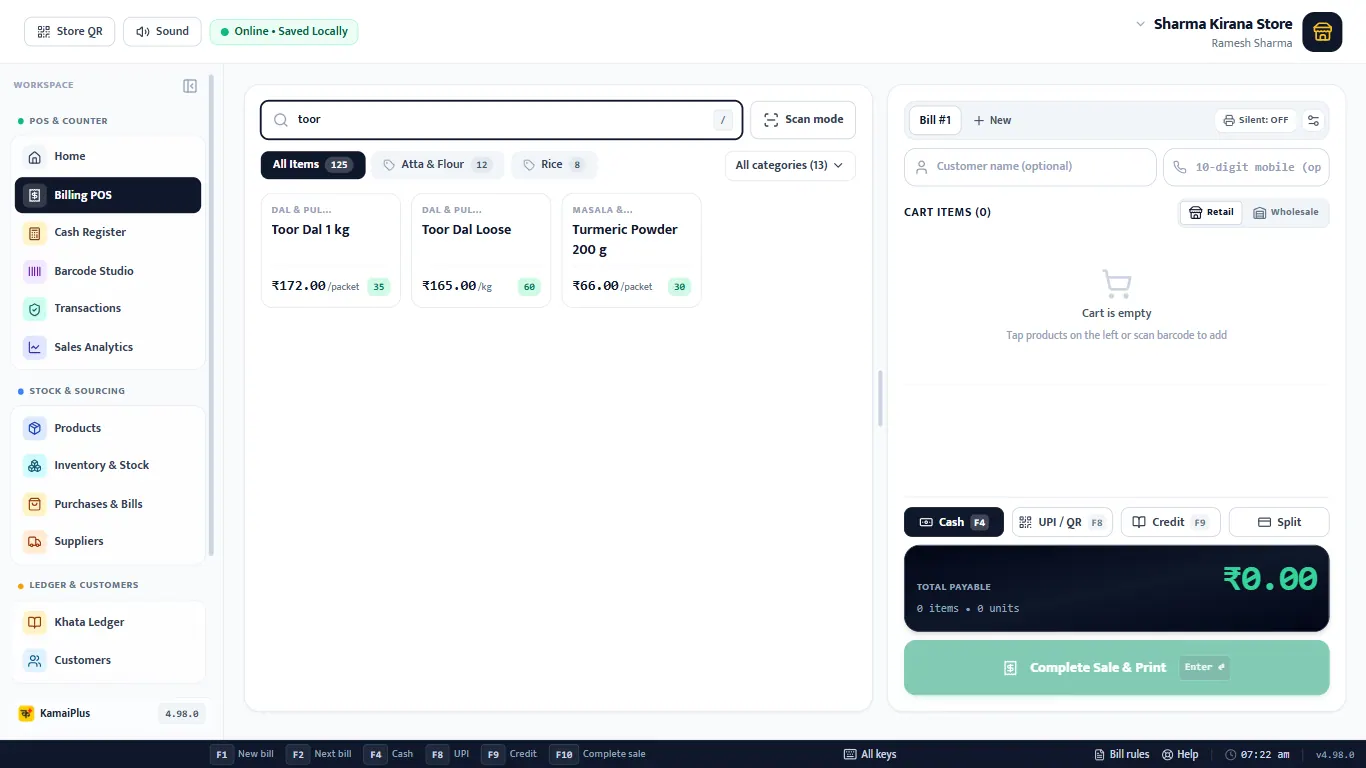Select the Bill #1 tab
Screen dimensions: 1366x768
(935, 120)
